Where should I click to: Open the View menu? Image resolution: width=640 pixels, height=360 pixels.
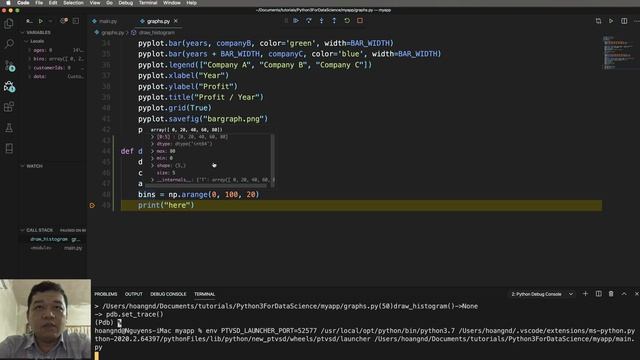click(95, 3)
